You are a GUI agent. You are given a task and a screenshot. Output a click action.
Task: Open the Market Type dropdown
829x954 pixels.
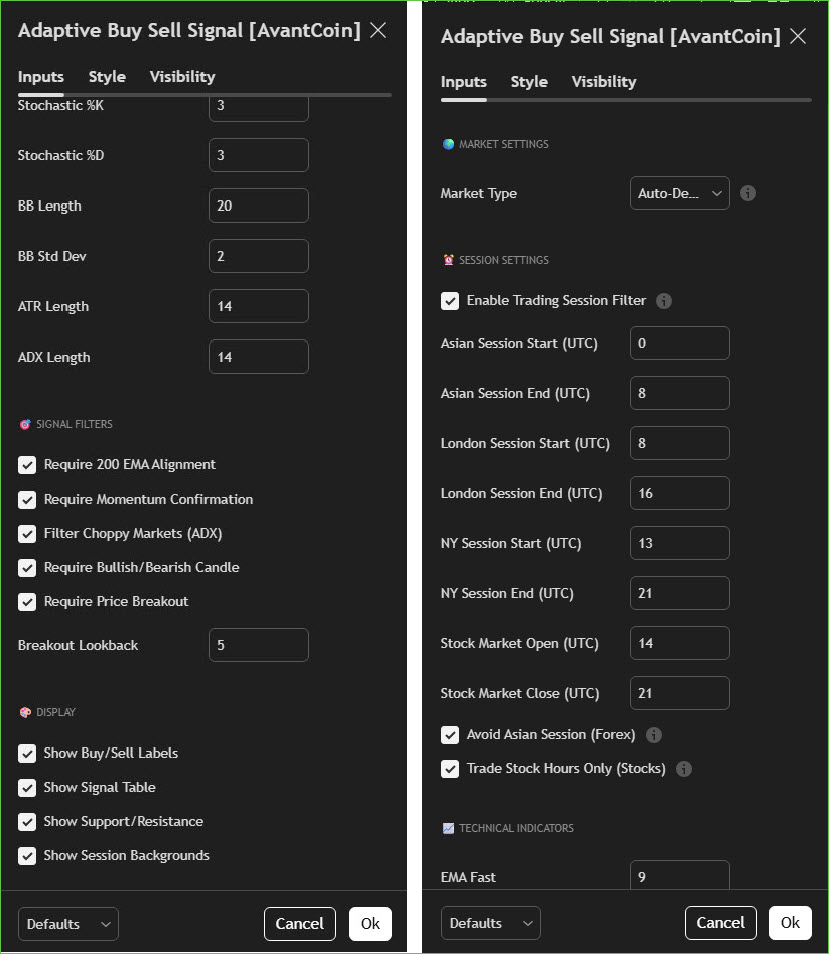679,193
